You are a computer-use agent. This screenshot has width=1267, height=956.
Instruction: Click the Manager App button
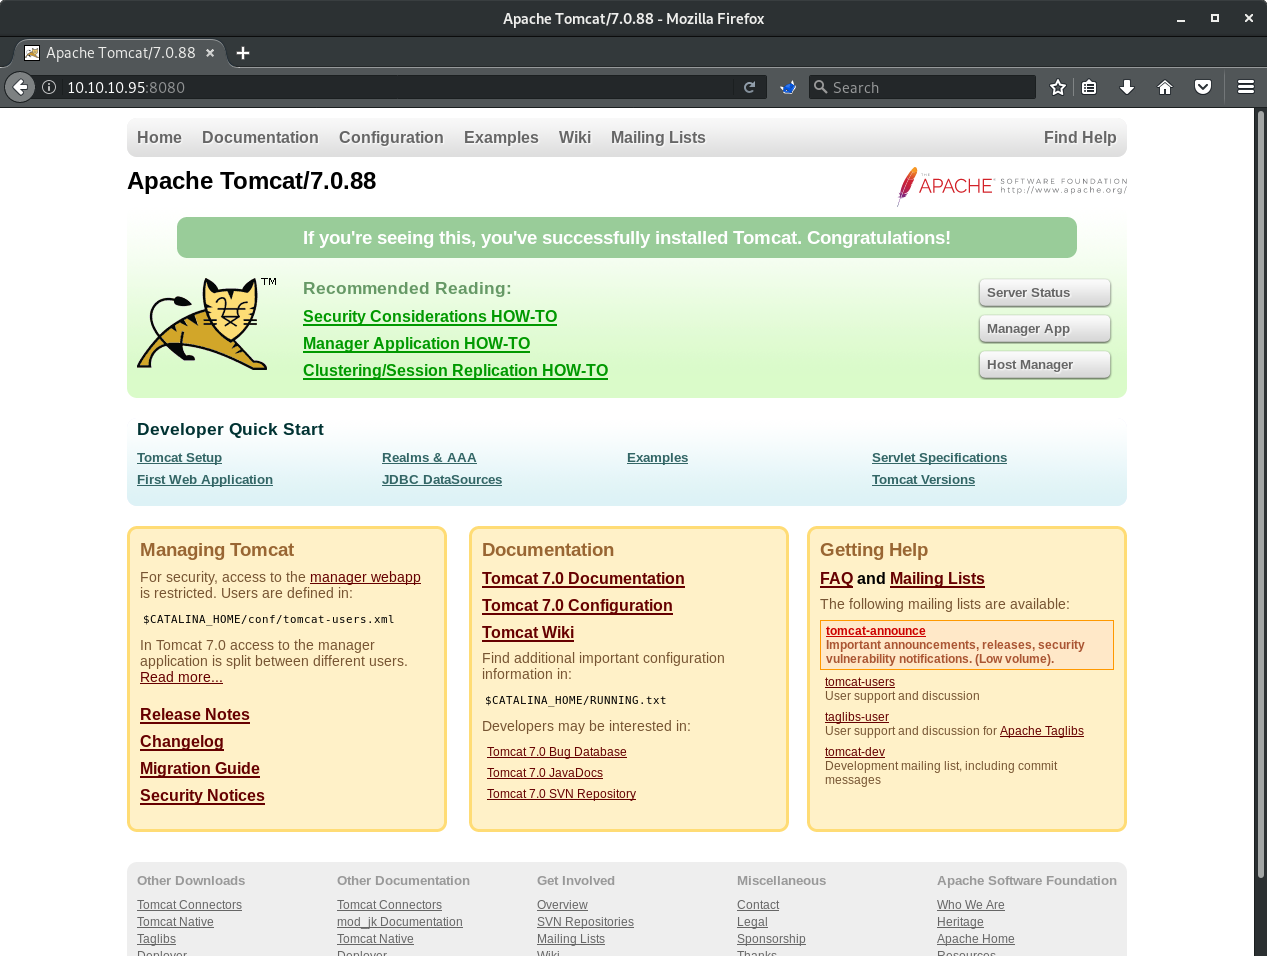[x=1045, y=329]
